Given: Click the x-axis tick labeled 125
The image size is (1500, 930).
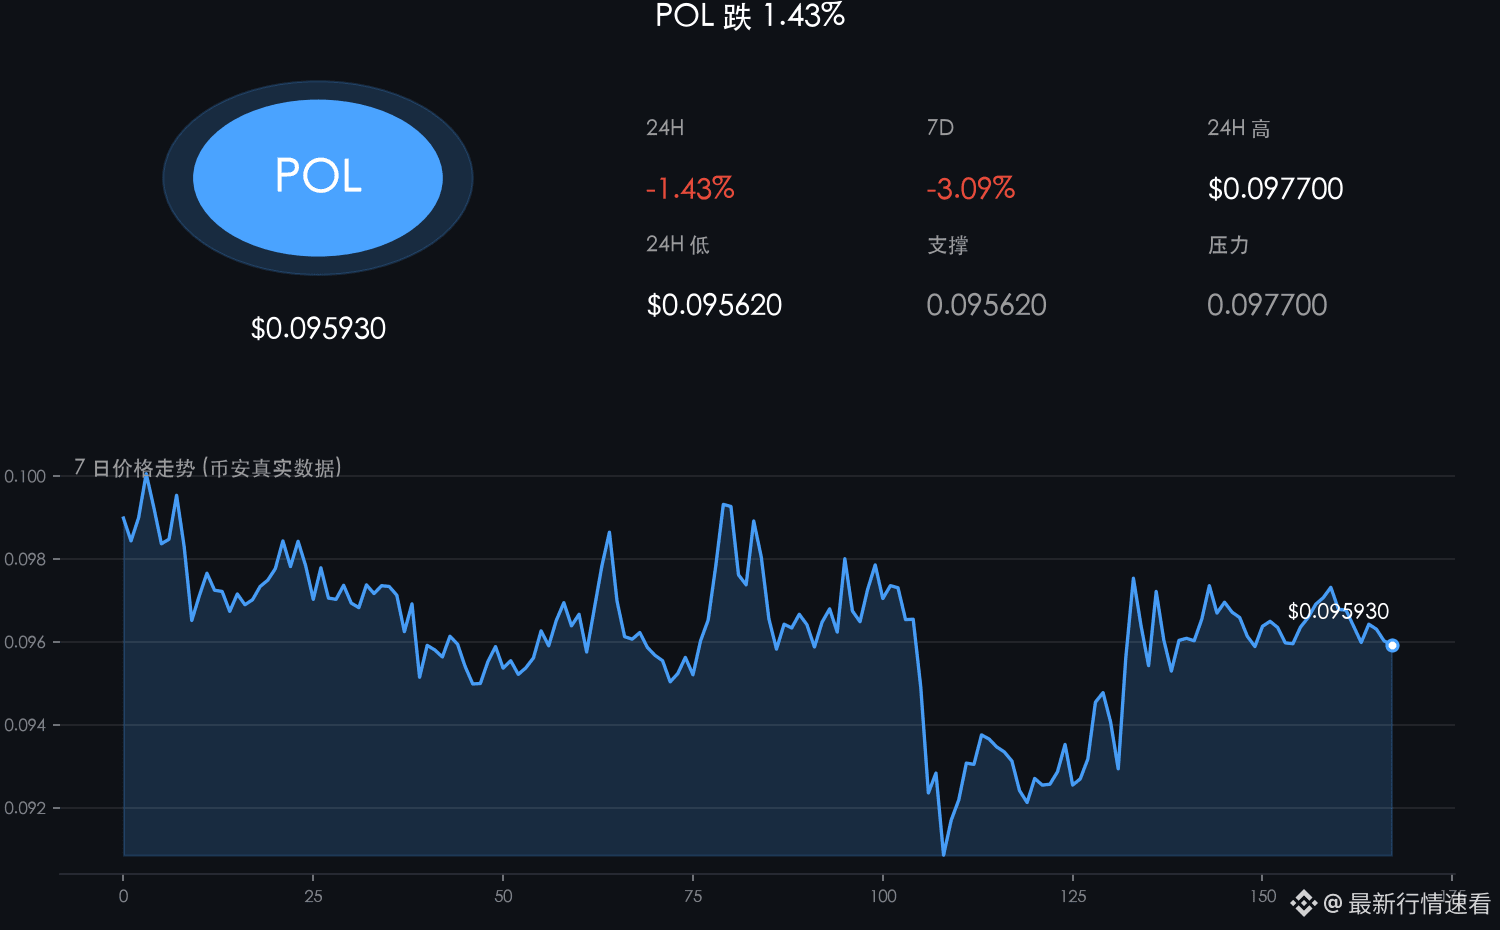Looking at the screenshot, I should point(1073,896).
